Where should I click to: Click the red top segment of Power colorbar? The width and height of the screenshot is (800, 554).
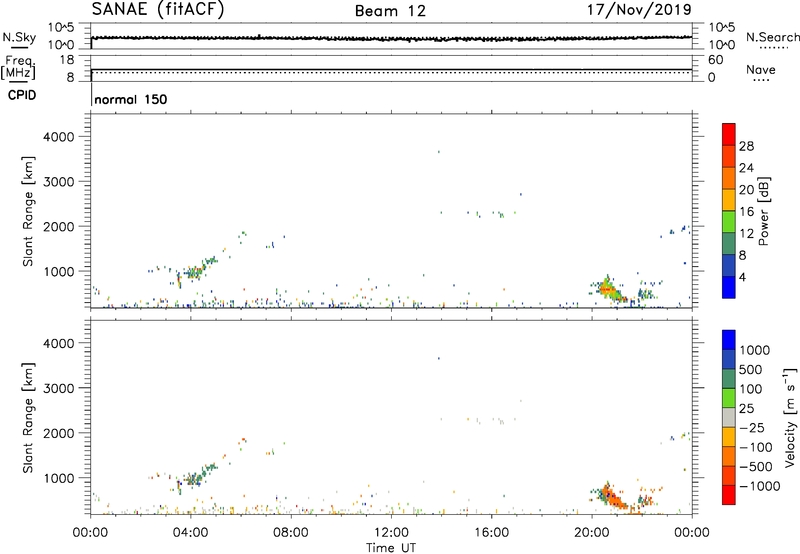[729, 134]
